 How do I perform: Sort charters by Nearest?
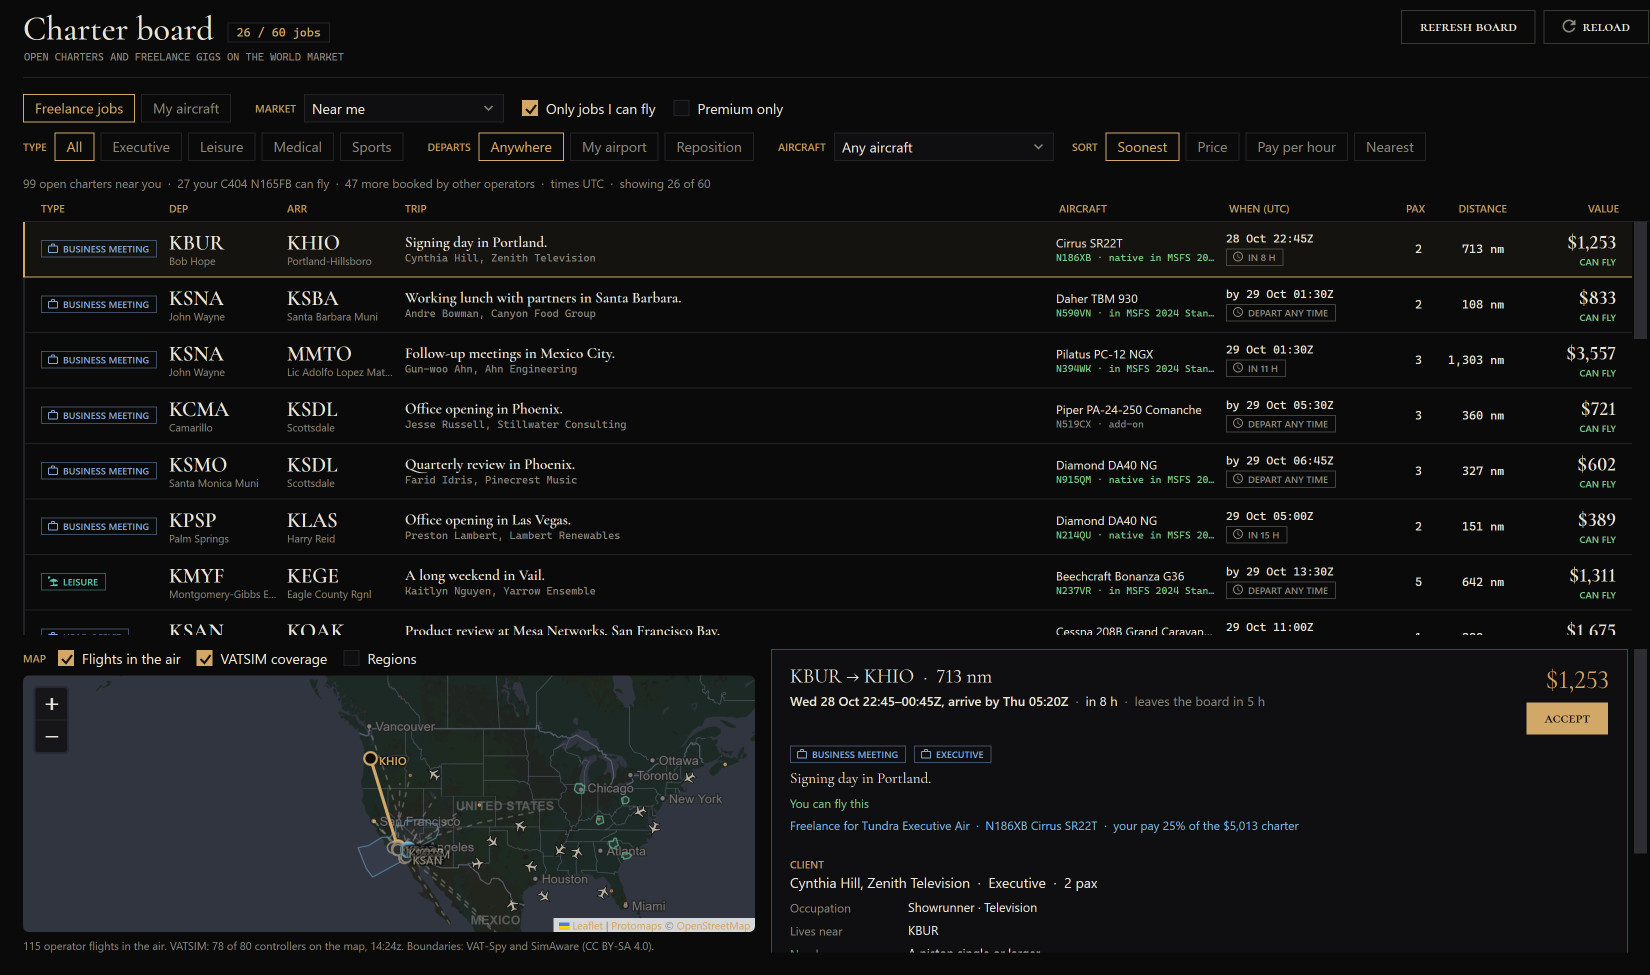[x=1390, y=147]
